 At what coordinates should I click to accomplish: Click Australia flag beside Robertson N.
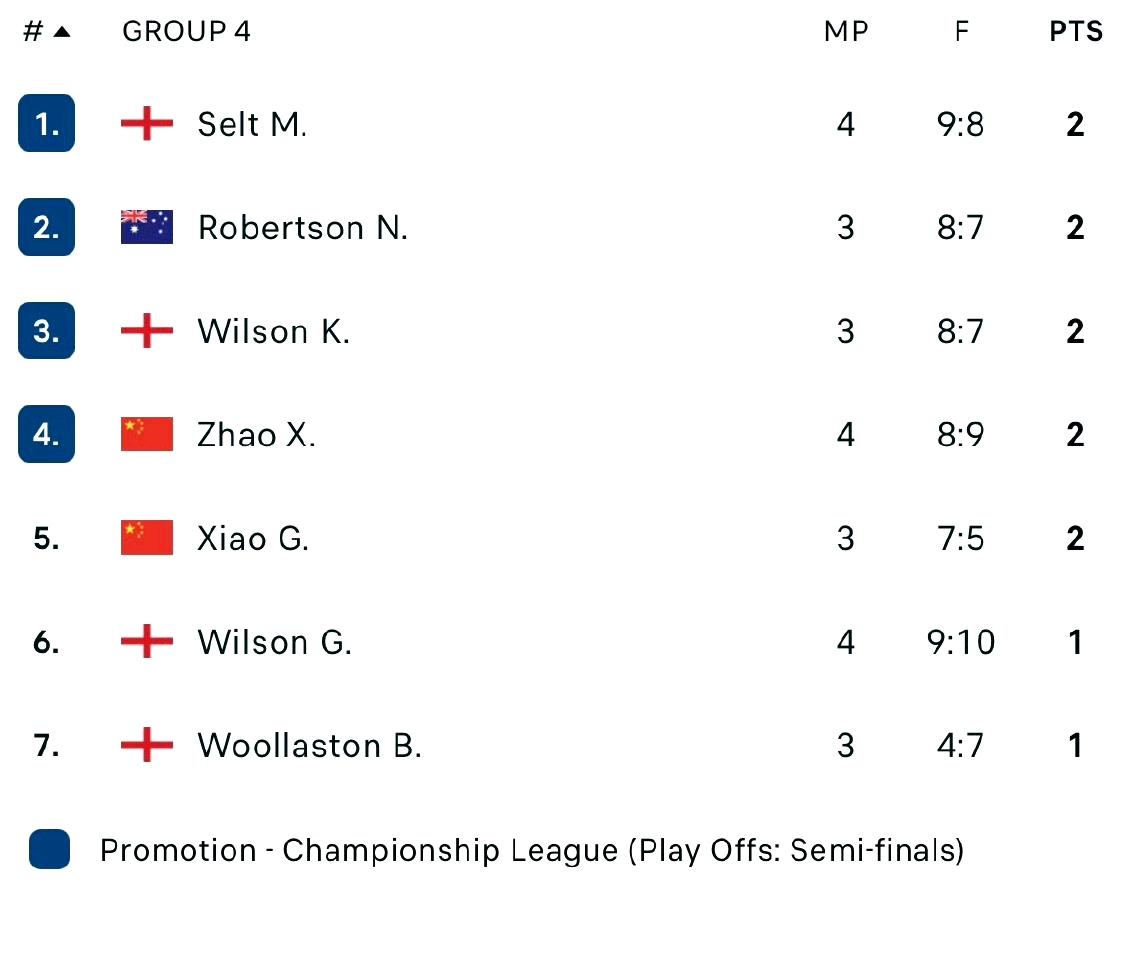(x=146, y=228)
